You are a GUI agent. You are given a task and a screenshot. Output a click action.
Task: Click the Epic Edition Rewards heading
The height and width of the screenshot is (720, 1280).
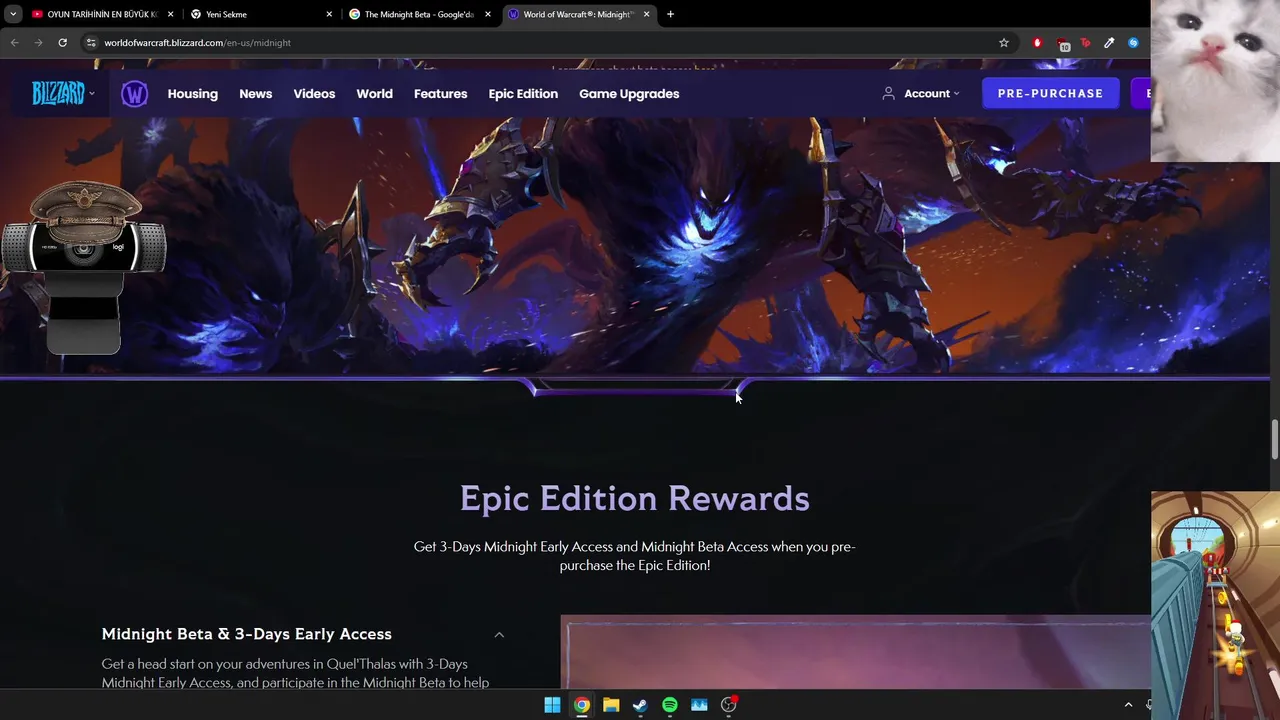[x=634, y=498]
